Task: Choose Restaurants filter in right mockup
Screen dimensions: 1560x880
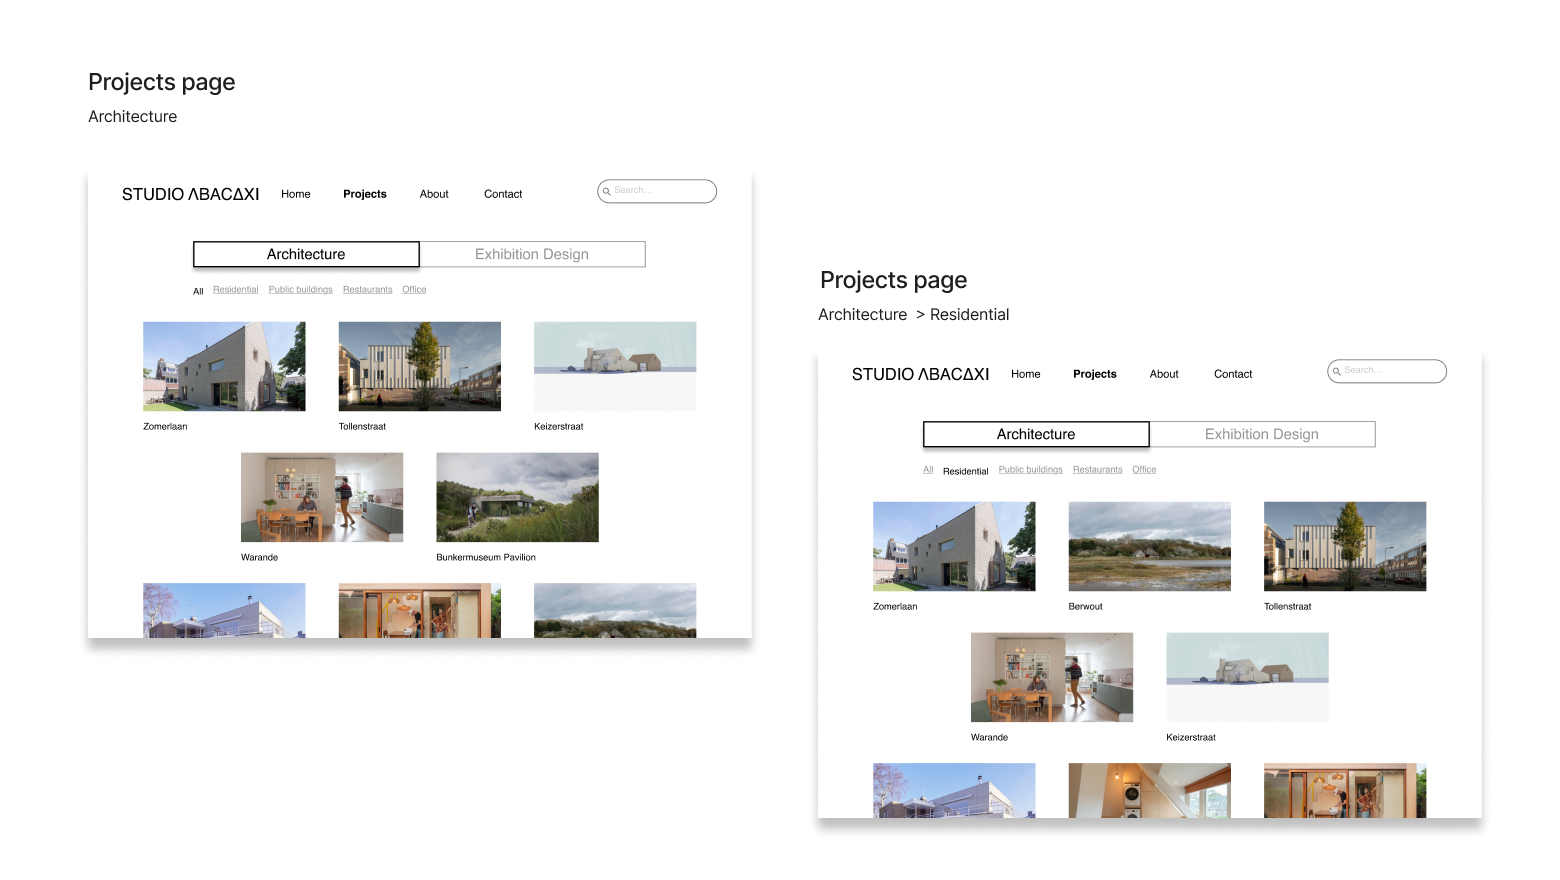Action: point(1098,470)
